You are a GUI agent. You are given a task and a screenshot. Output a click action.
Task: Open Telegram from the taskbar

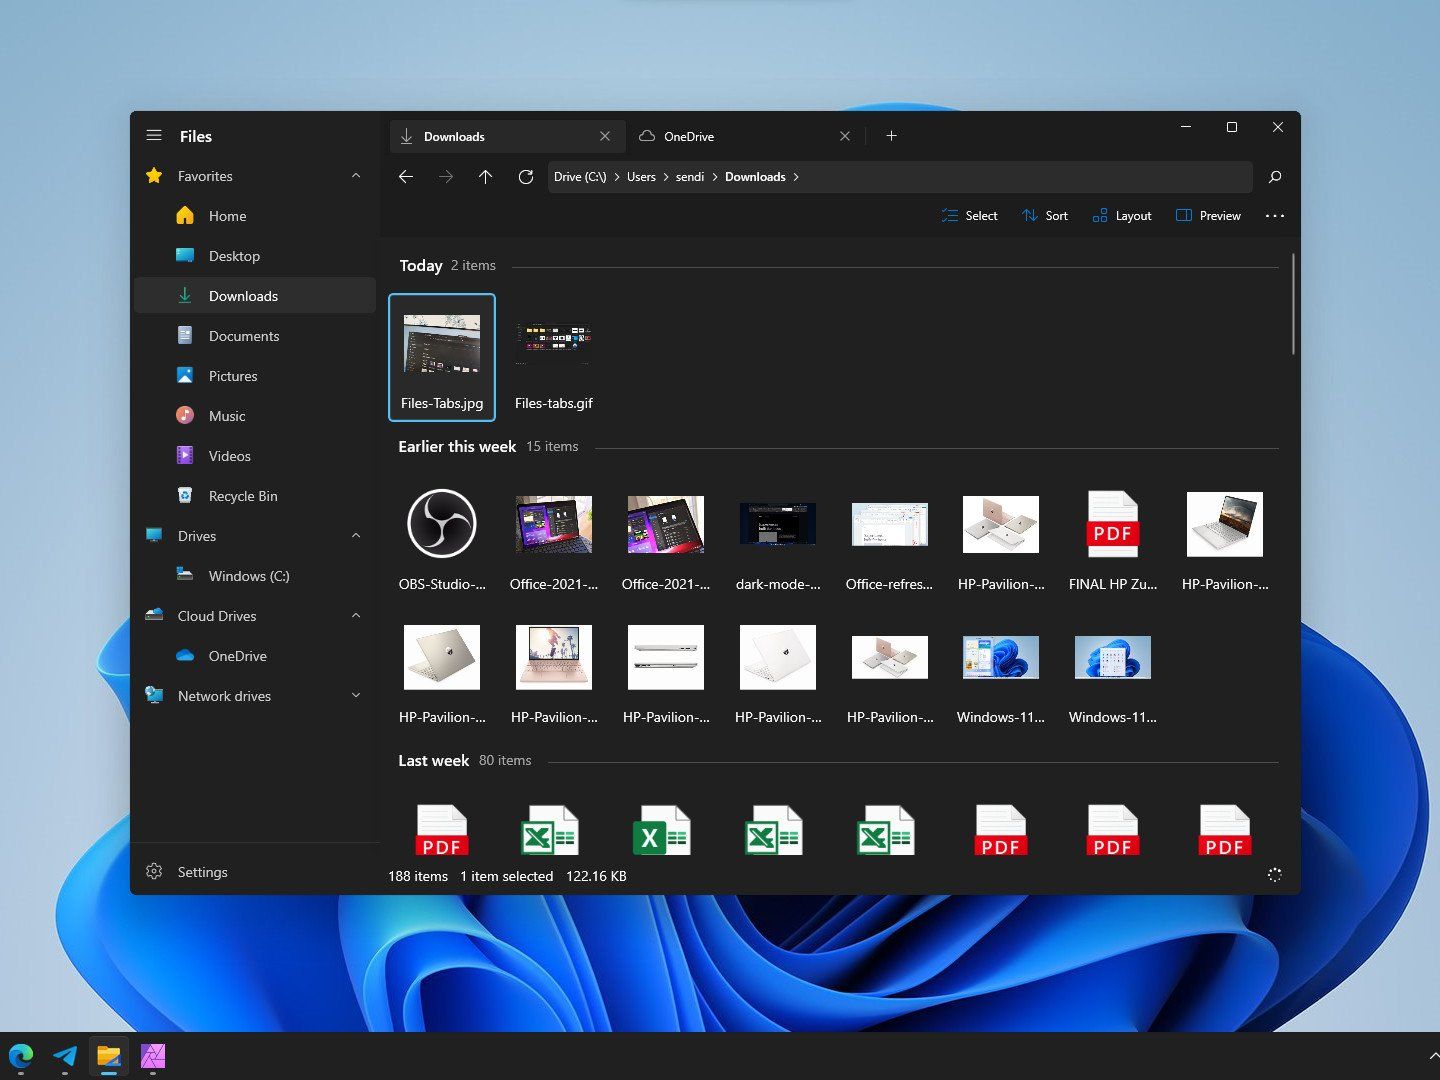coord(64,1055)
